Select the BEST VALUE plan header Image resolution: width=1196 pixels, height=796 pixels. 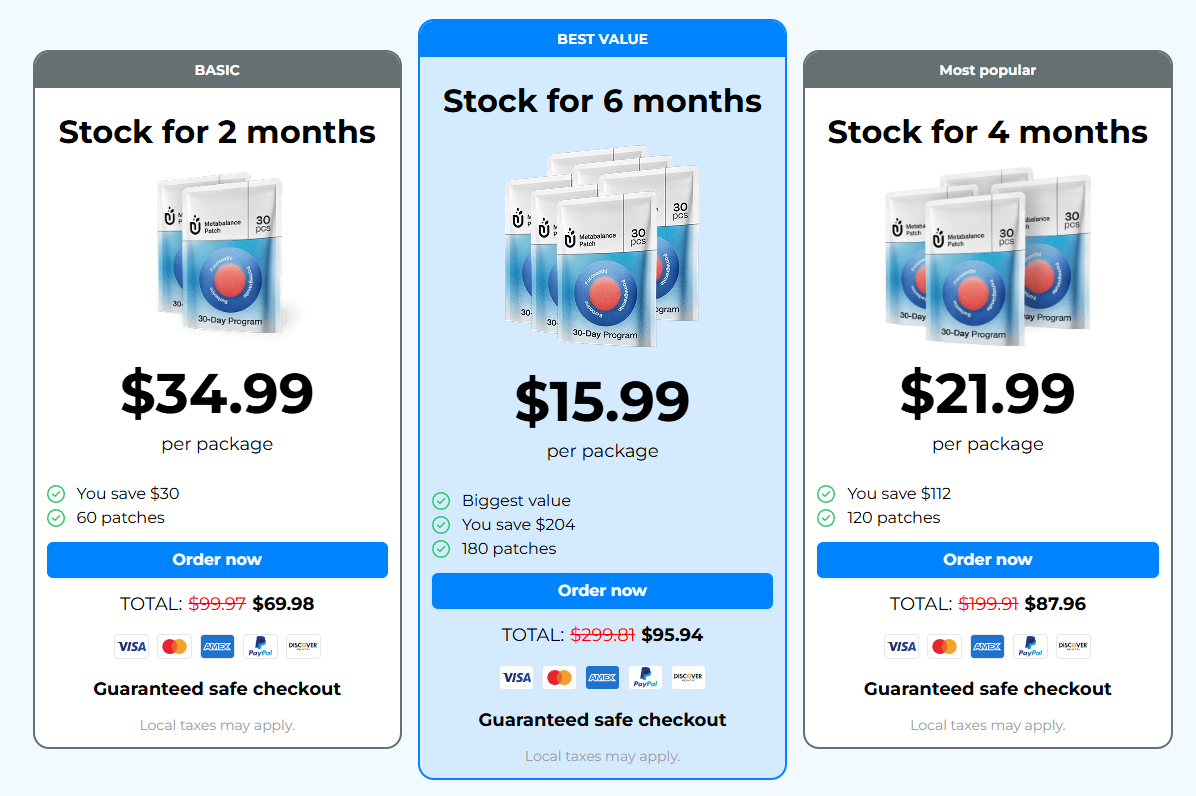pyautogui.click(x=603, y=39)
